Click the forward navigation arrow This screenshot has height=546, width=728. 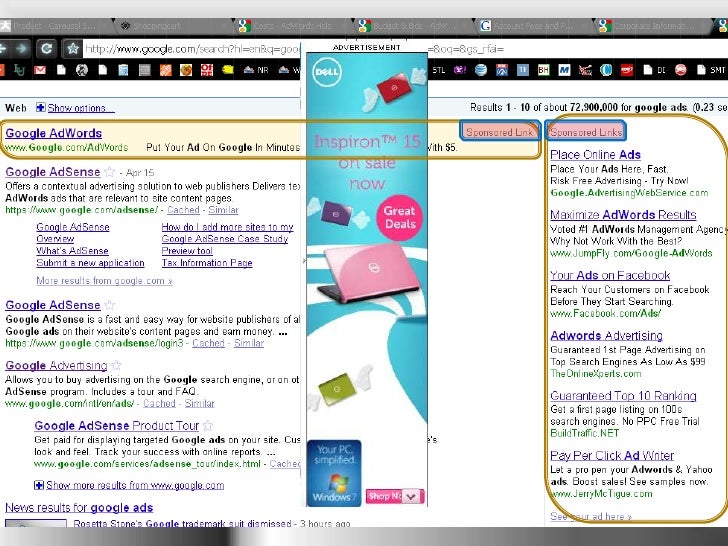tap(22, 48)
